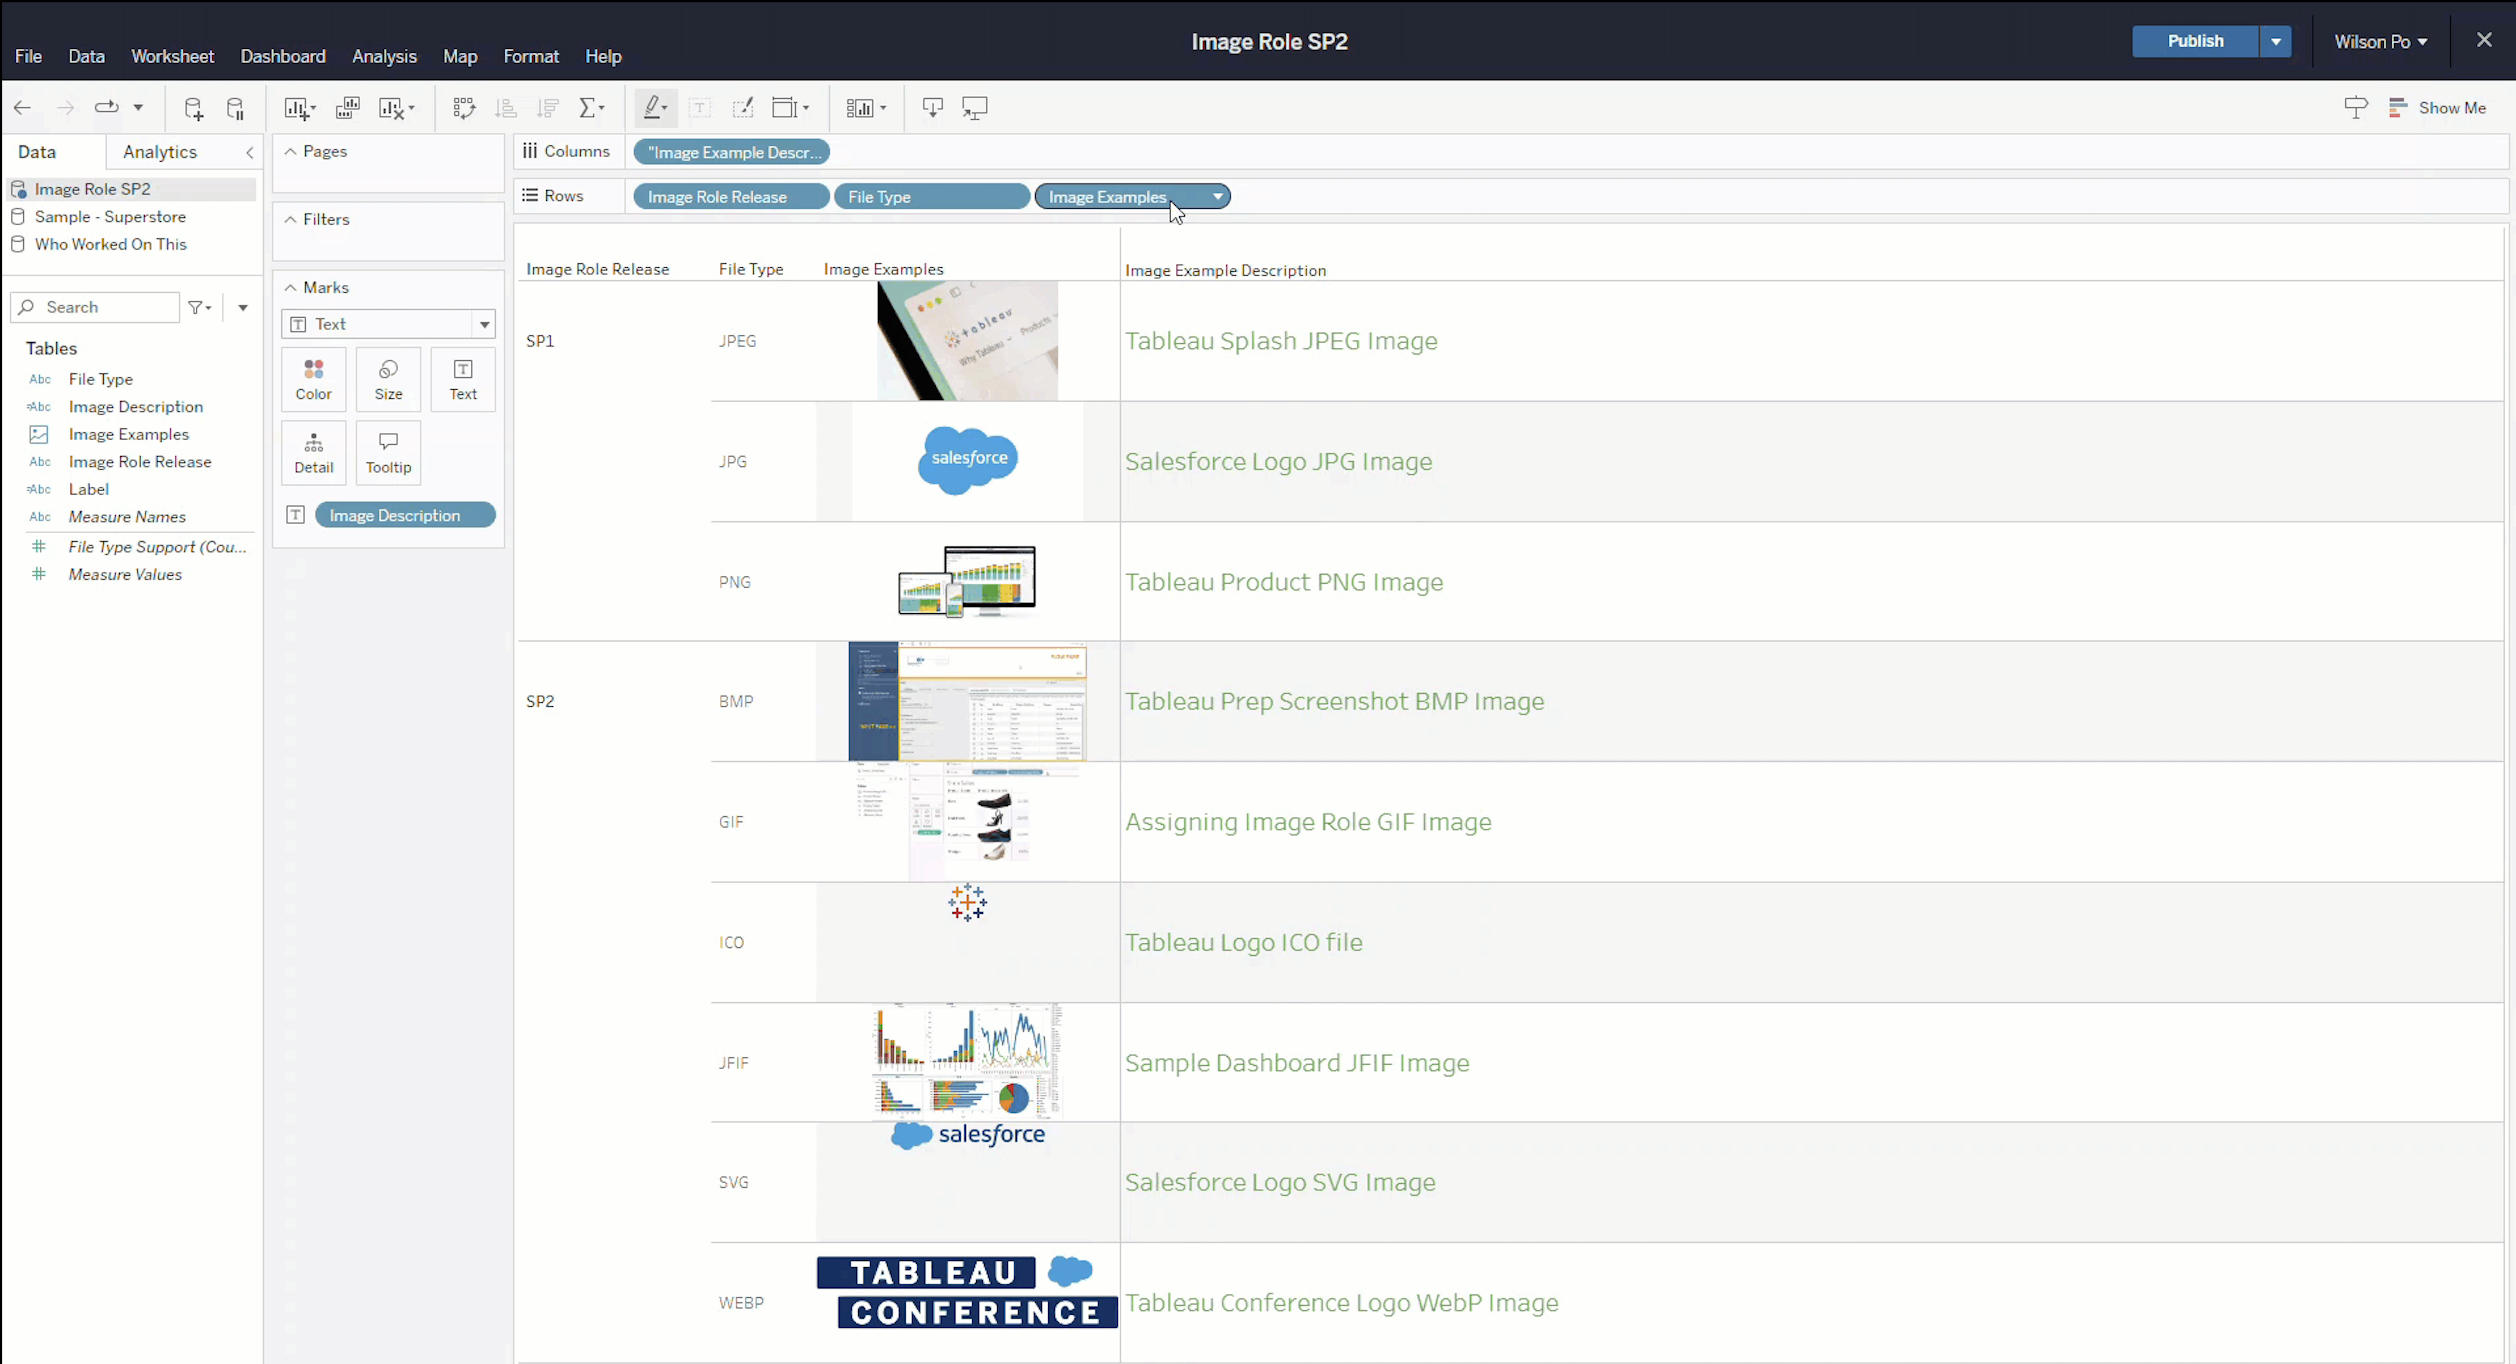2516x1364 pixels.
Task: Click the undo back arrow
Action: click(22, 108)
